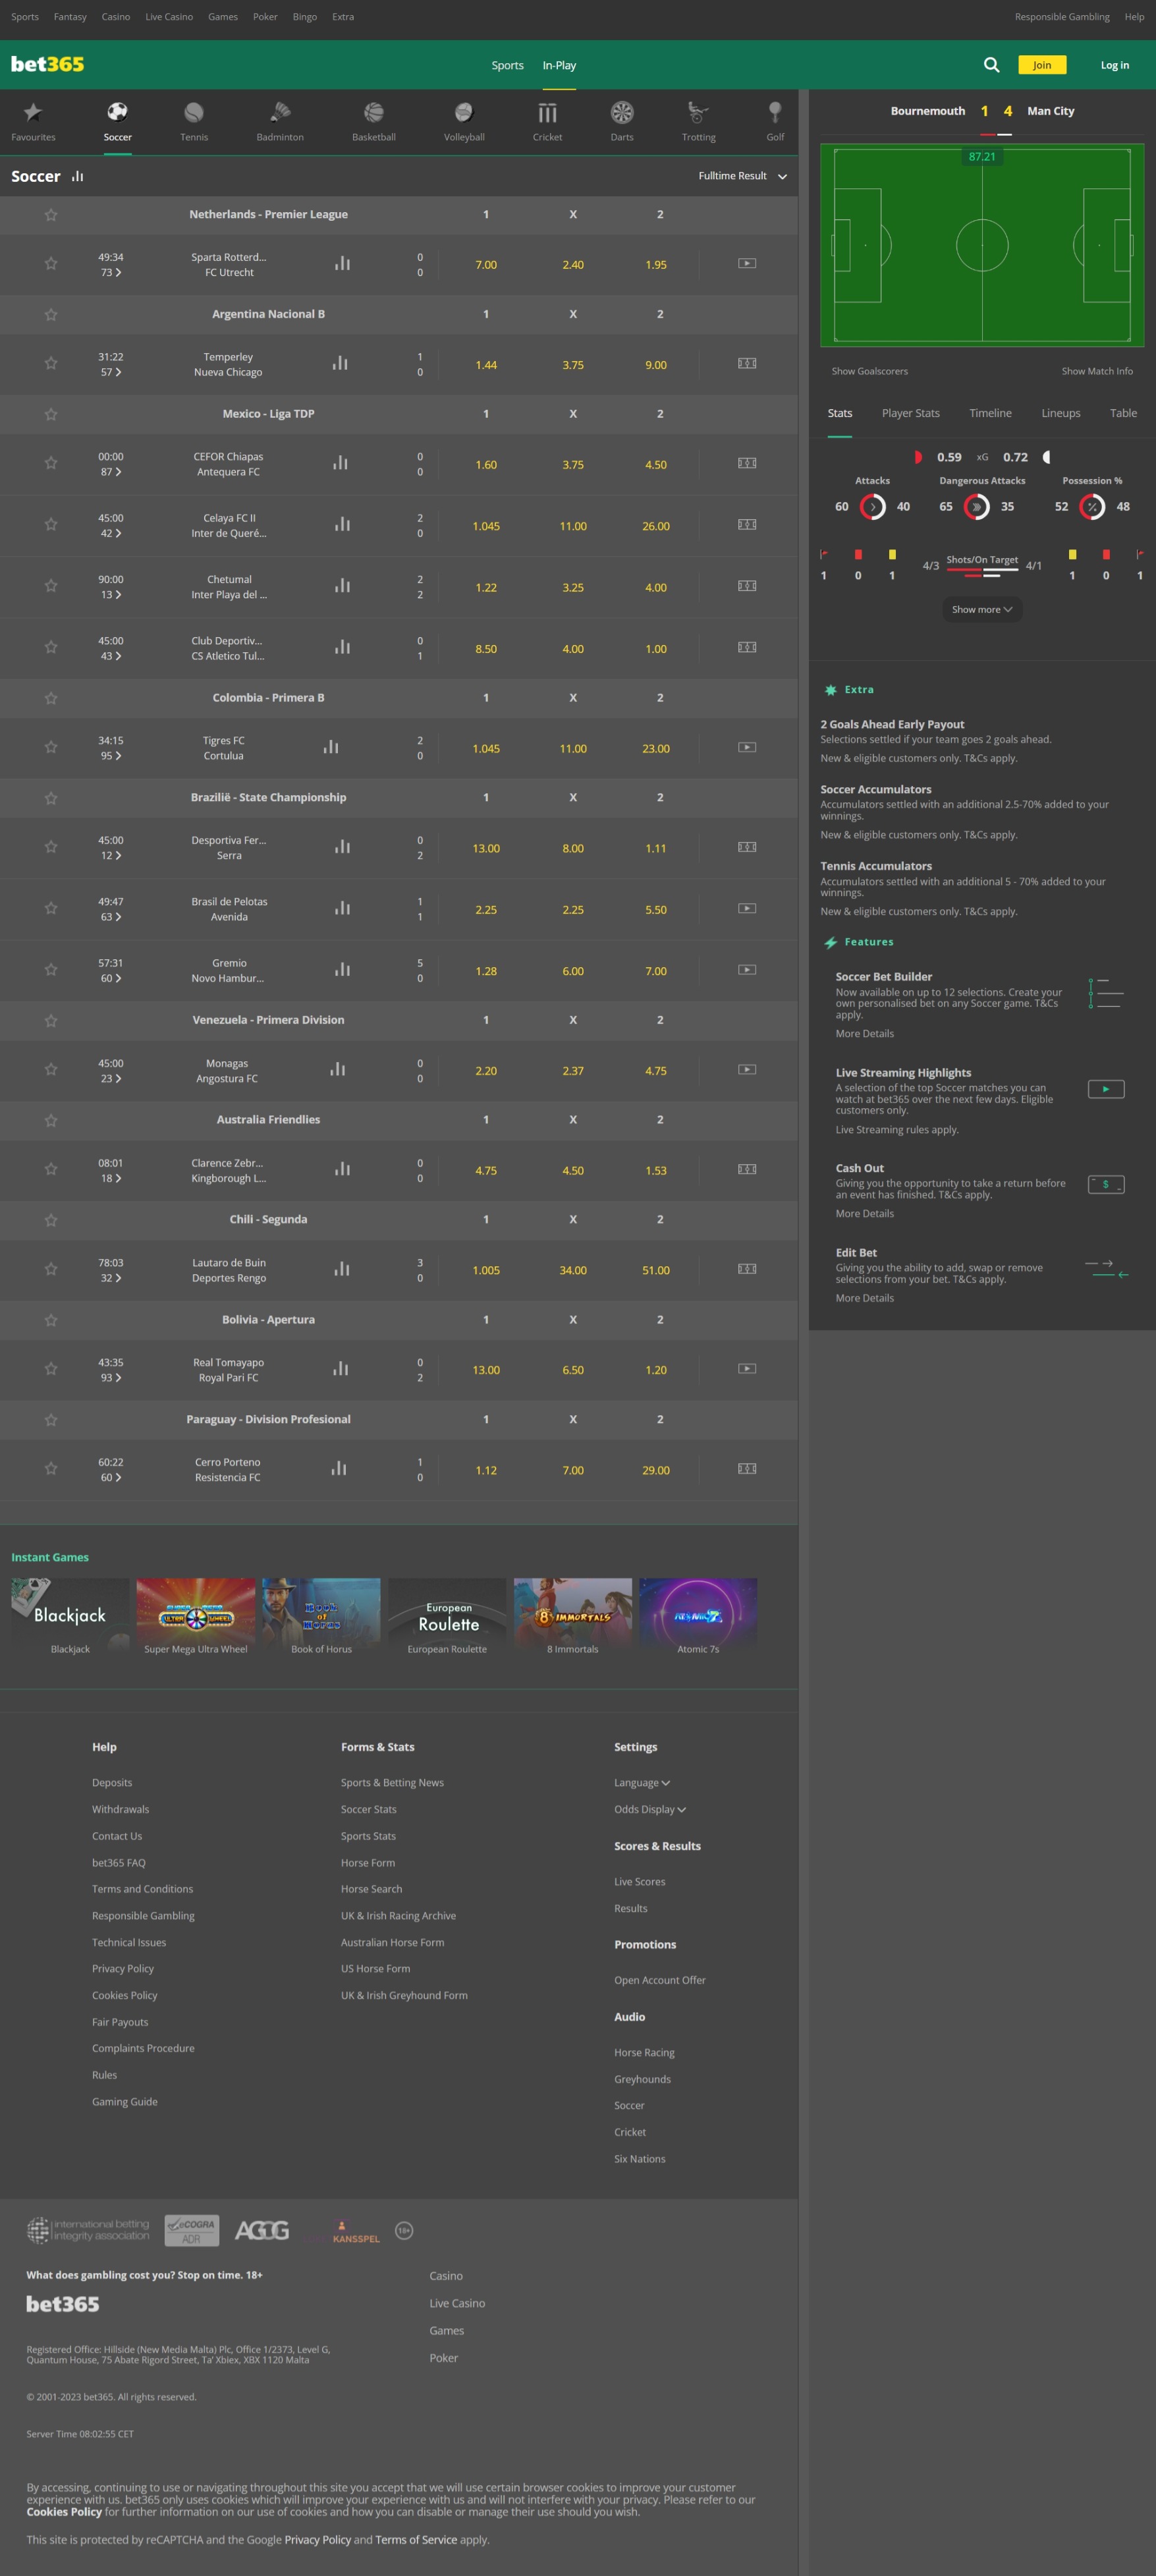The width and height of the screenshot is (1156, 2576).
Task: Open the stats chart for Sparta Rotterdam match
Action: (x=342, y=262)
